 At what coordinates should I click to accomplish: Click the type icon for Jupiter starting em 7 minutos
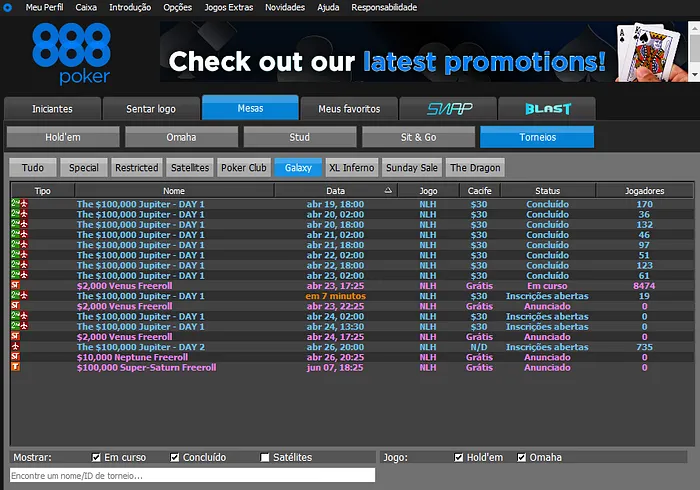click(x=19, y=296)
